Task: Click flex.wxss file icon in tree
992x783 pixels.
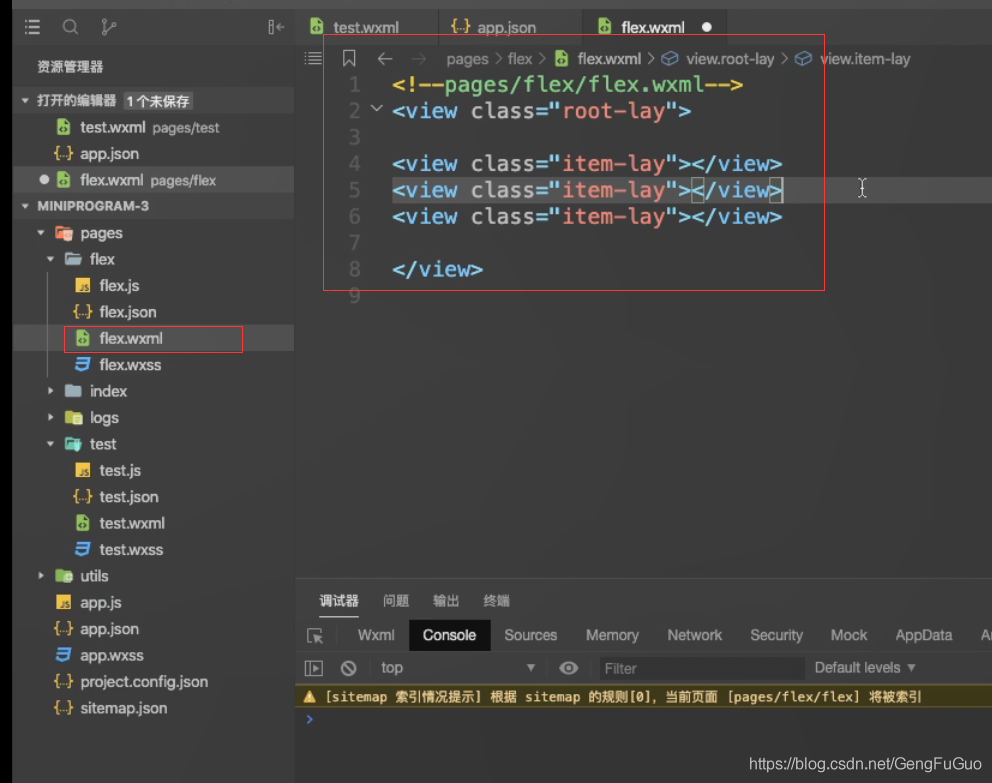Action: coord(83,365)
